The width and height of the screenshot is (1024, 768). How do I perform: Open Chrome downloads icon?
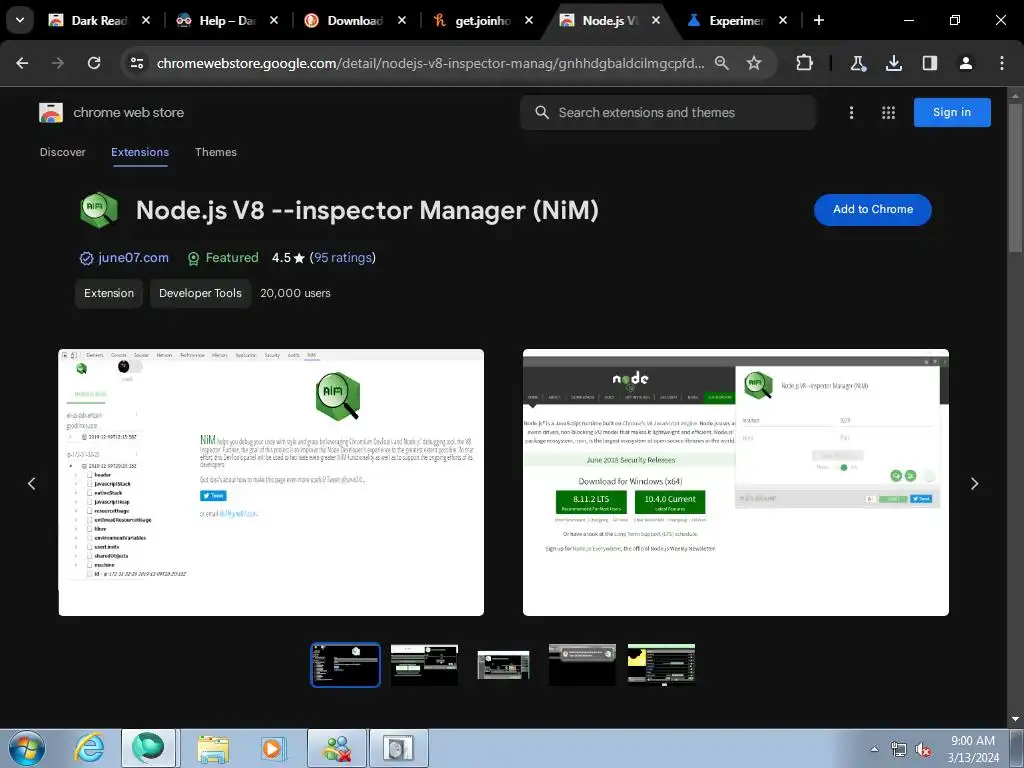point(893,63)
